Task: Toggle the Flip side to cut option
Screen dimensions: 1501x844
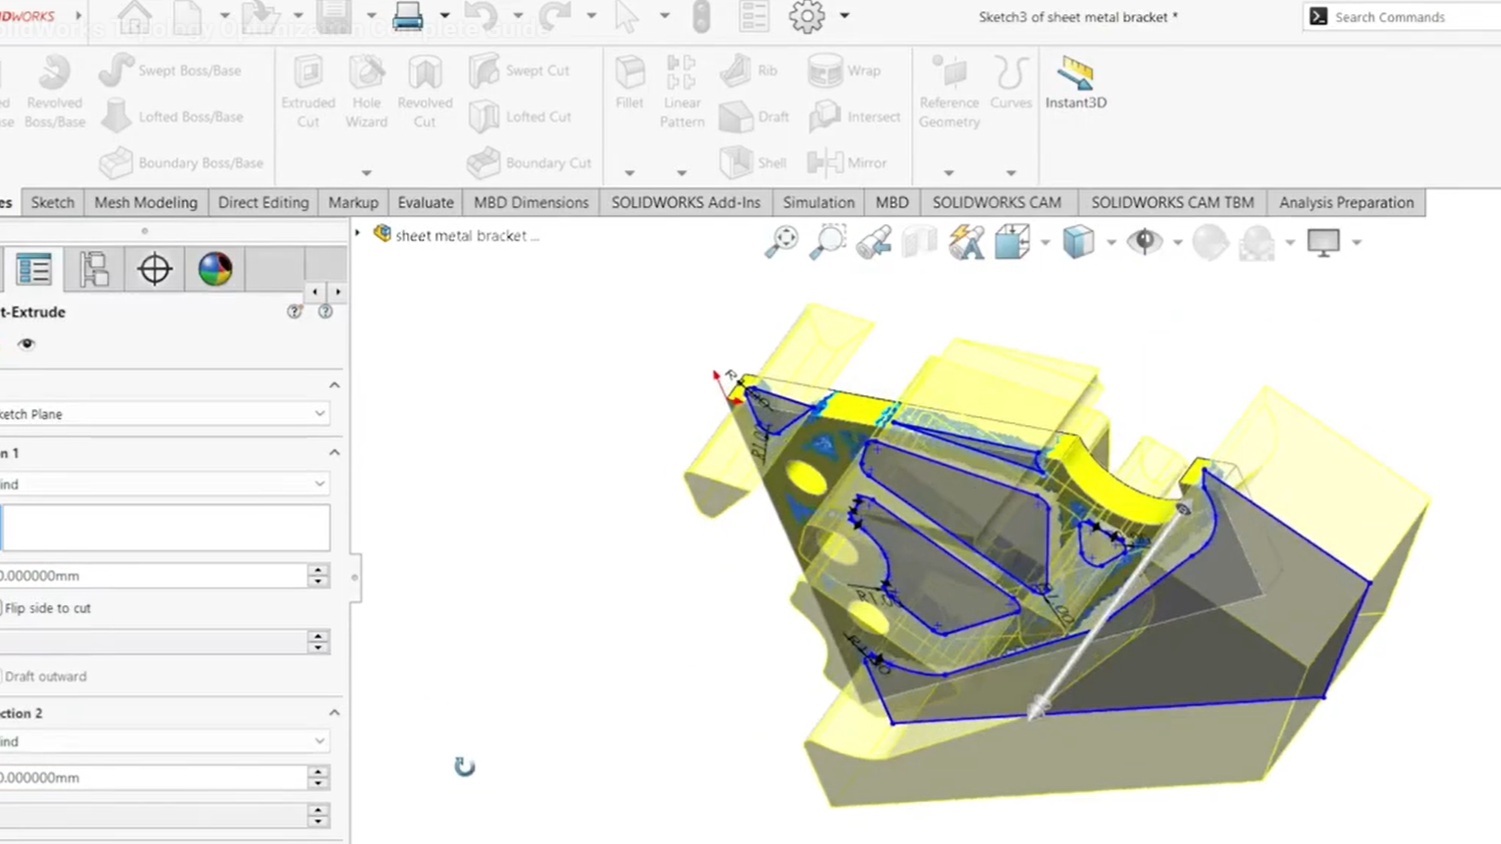Action: (x=46, y=608)
